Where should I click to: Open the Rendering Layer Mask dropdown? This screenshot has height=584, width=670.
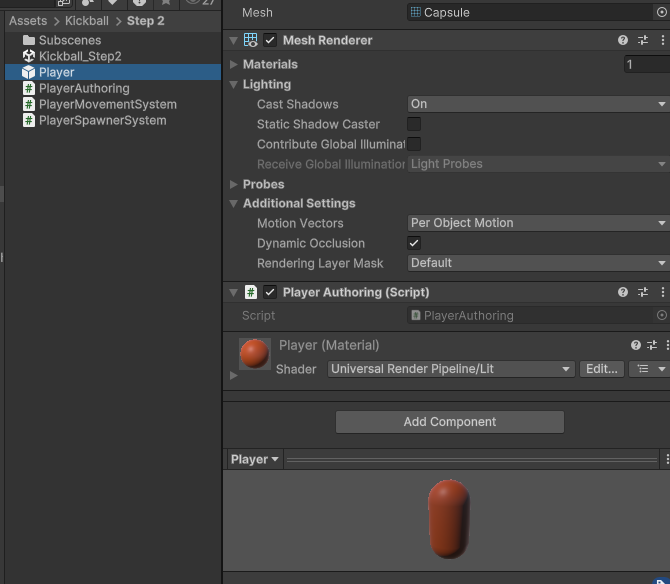coord(538,263)
